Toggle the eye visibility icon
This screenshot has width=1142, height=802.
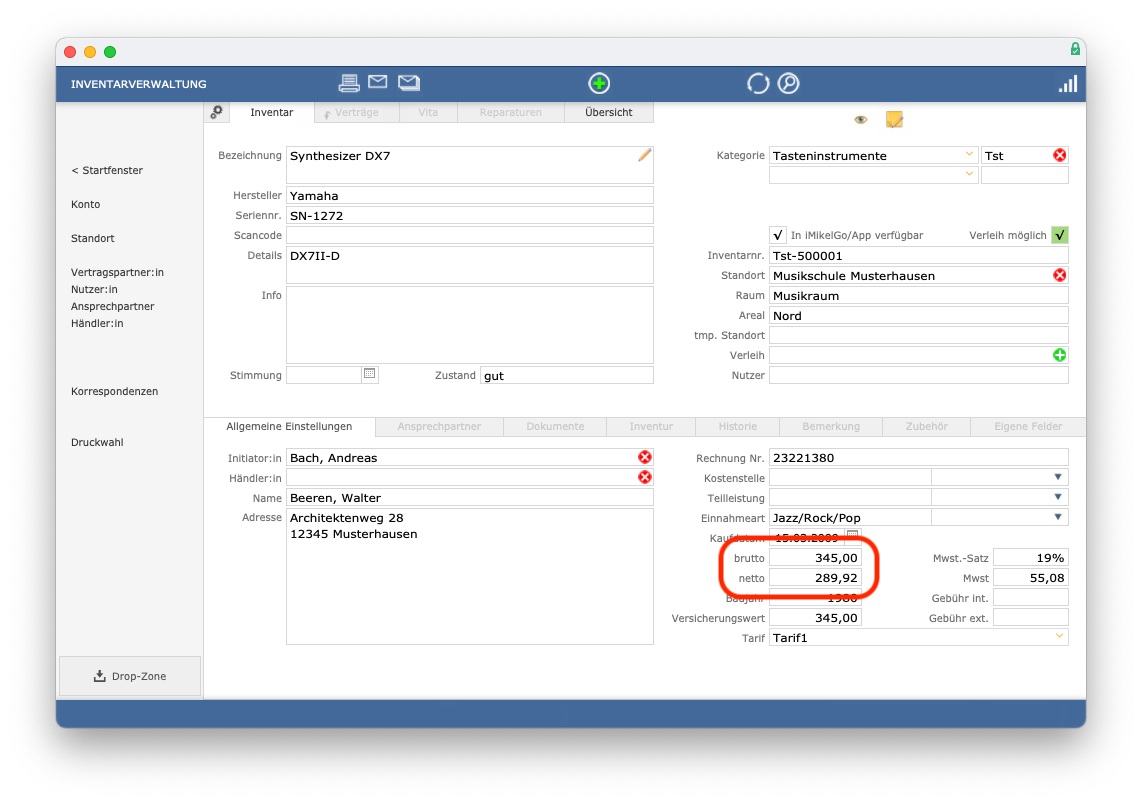[861, 119]
